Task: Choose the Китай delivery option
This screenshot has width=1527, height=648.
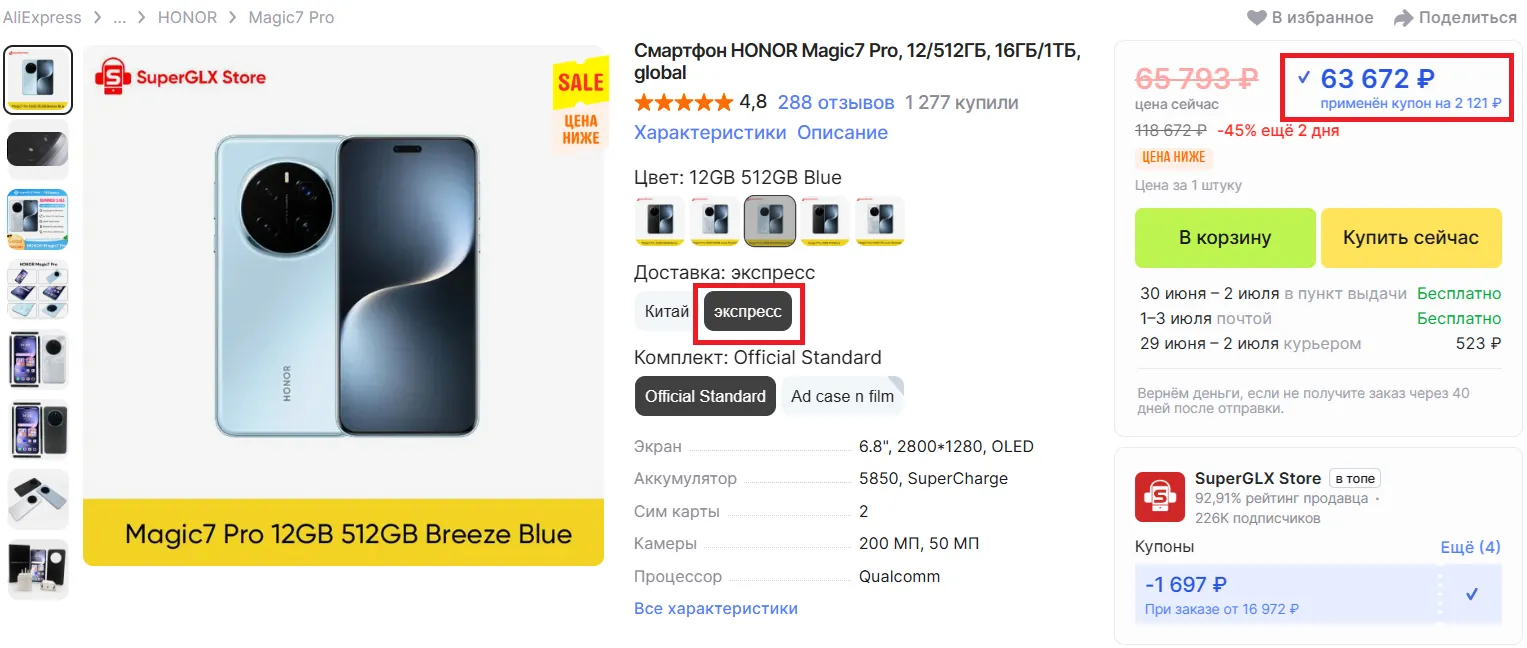Action: tap(667, 311)
